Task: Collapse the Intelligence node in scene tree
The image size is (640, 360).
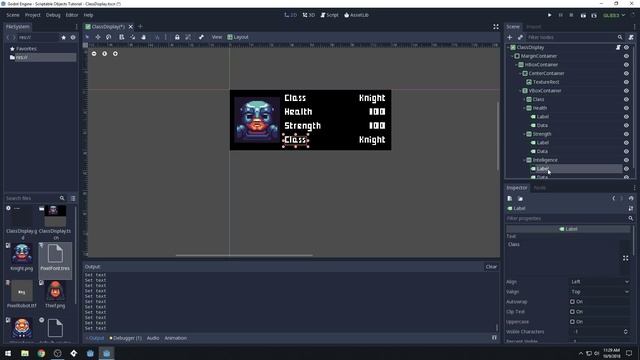Action: point(524,160)
